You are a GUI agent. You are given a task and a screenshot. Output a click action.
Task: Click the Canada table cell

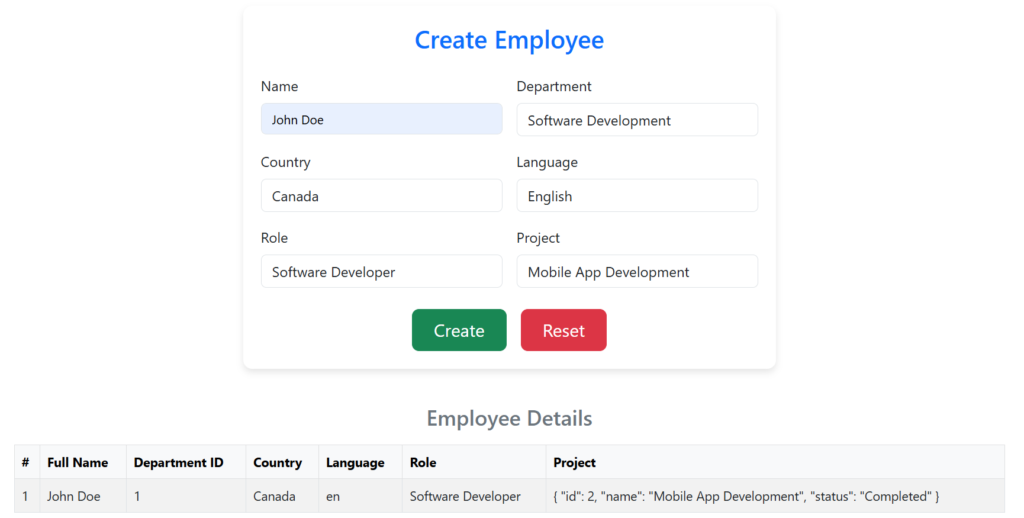point(282,496)
